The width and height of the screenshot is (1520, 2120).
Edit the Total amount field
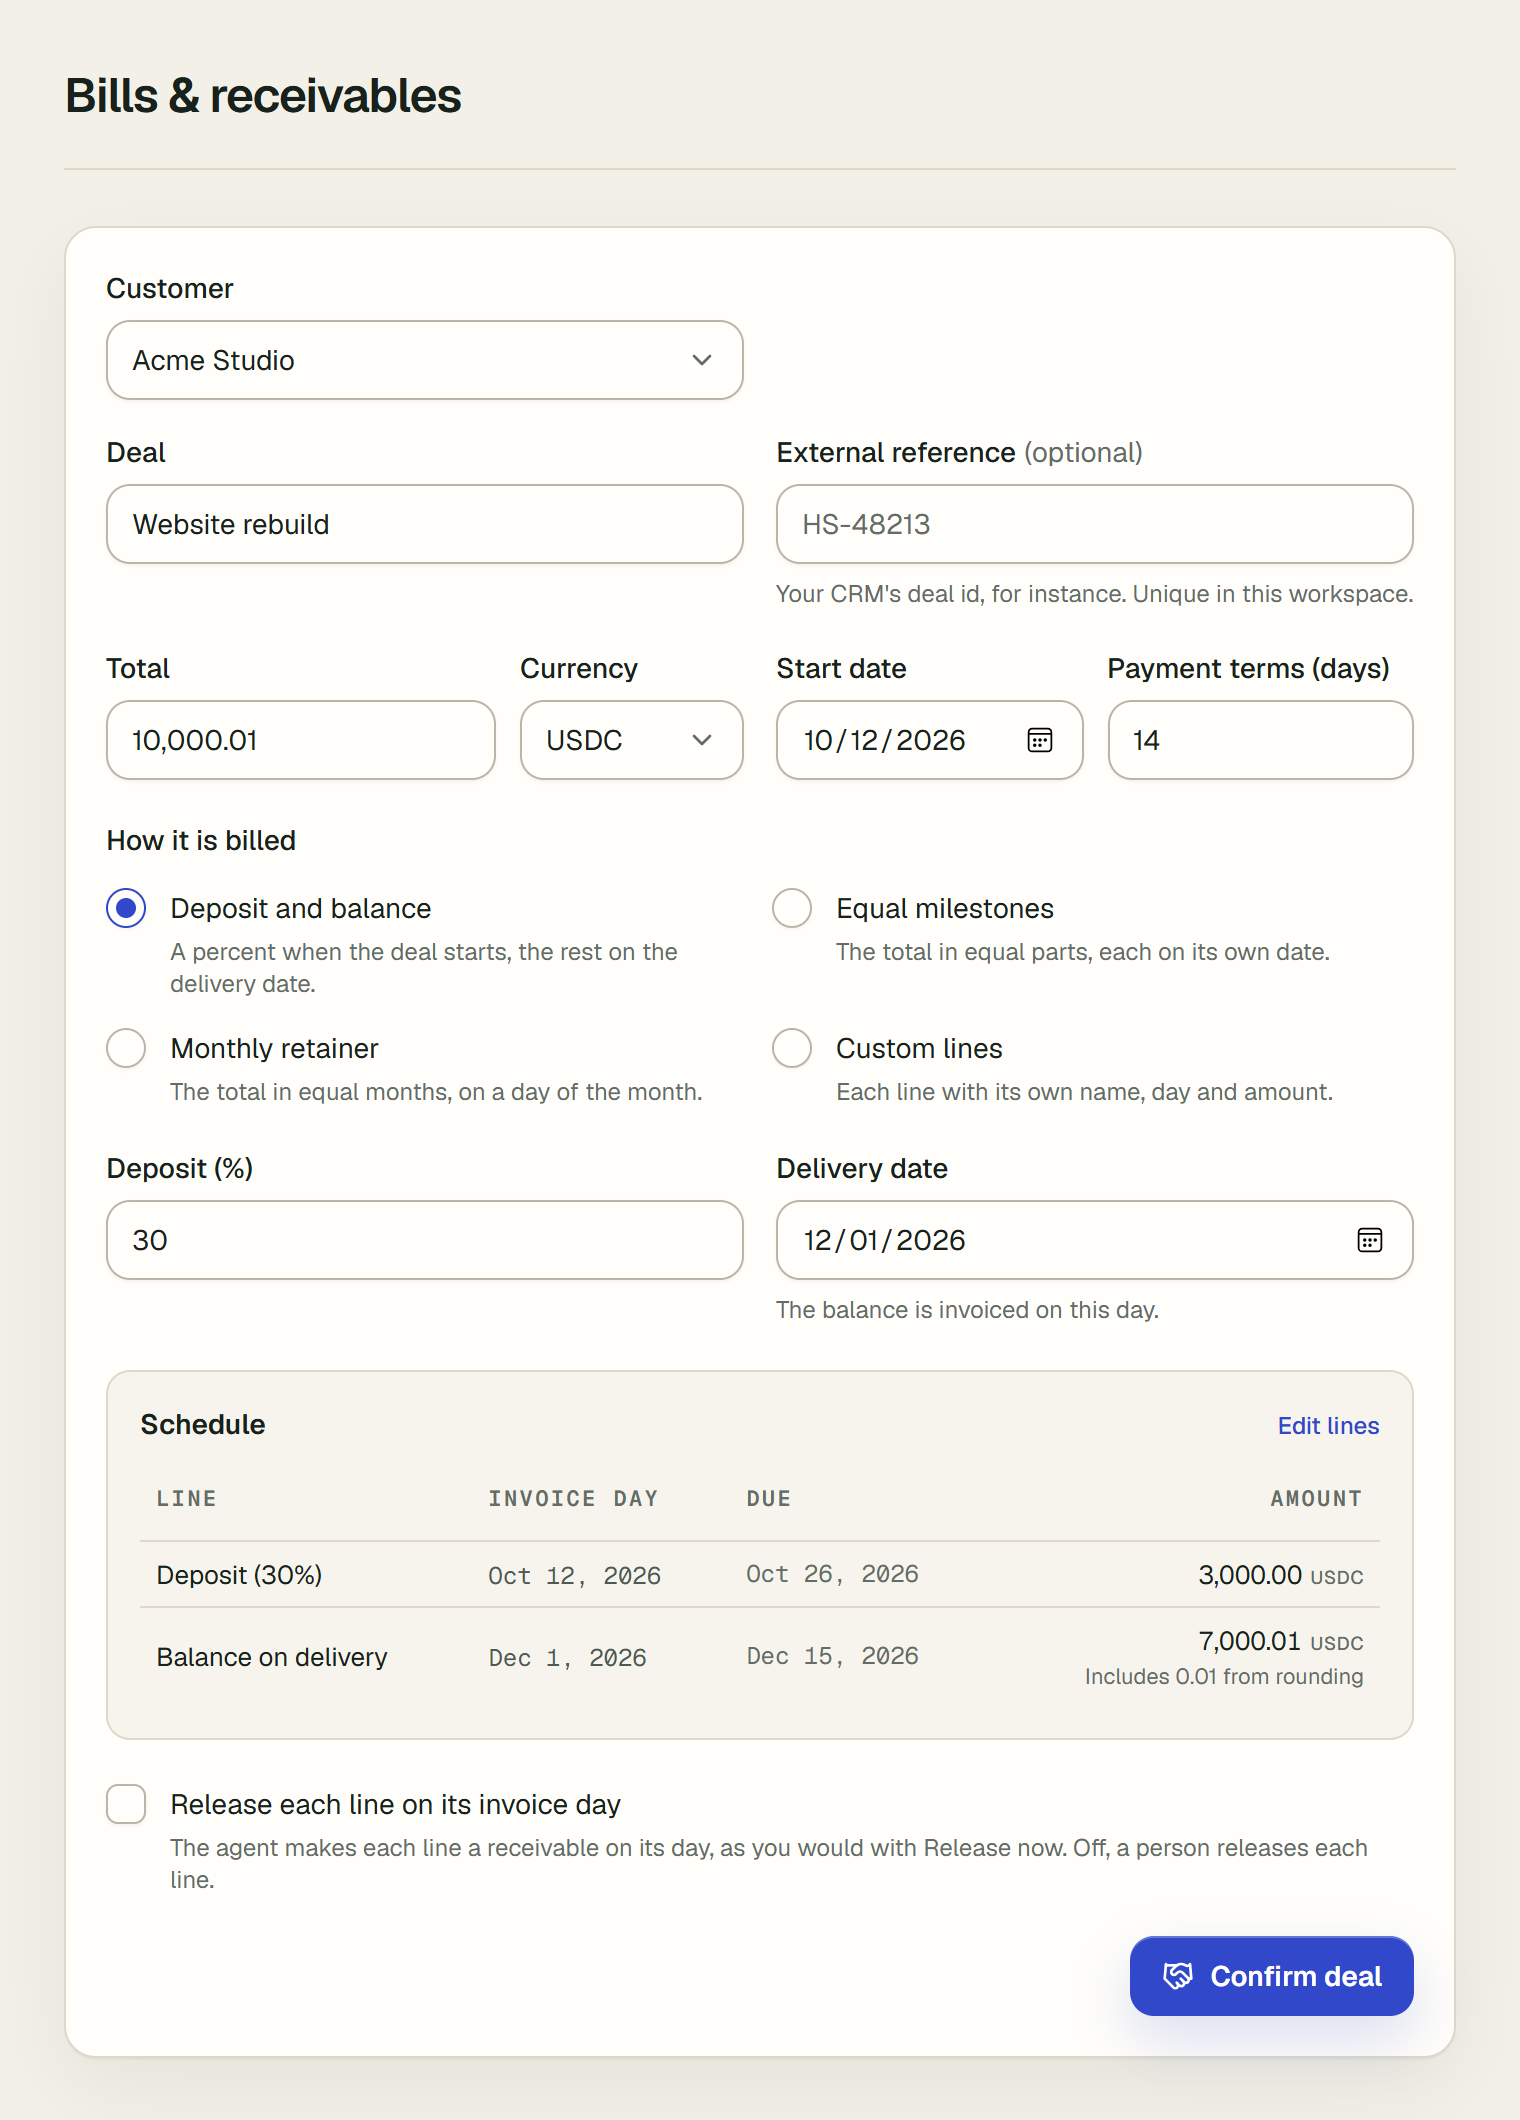point(301,740)
